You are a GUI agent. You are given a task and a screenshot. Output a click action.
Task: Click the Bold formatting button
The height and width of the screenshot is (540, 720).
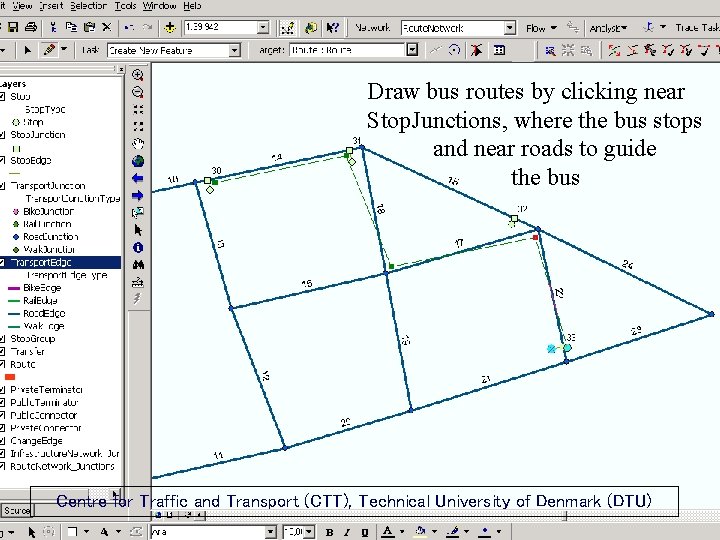[x=329, y=532]
